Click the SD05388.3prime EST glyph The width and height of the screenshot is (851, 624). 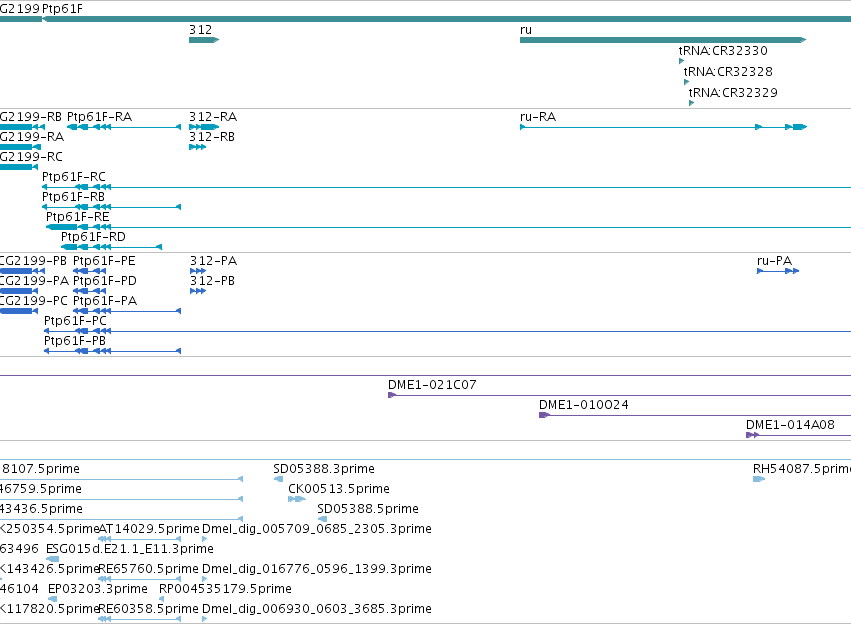[x=278, y=479]
